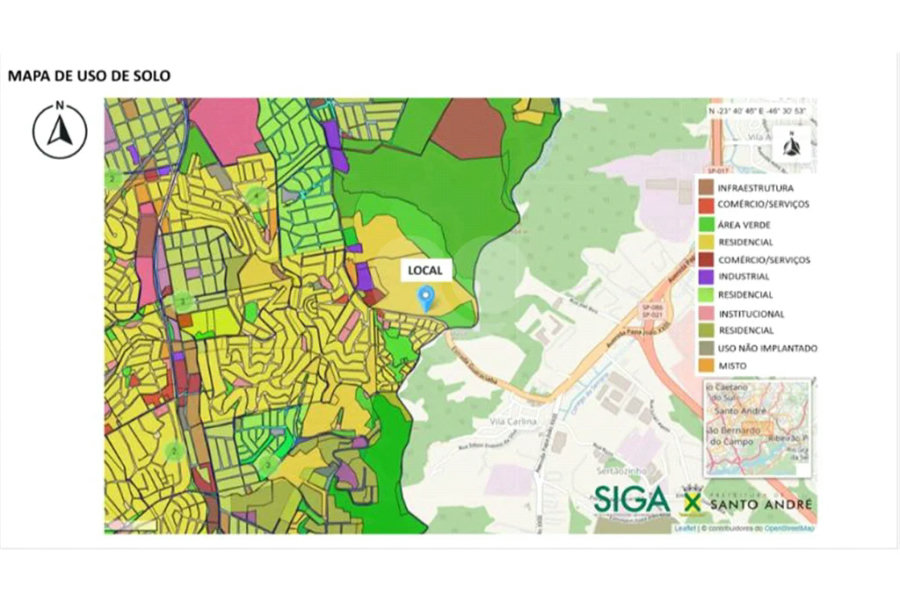Click the SP-017 highway shield
Screen dimensions: 900x600
pyautogui.click(x=716, y=171)
